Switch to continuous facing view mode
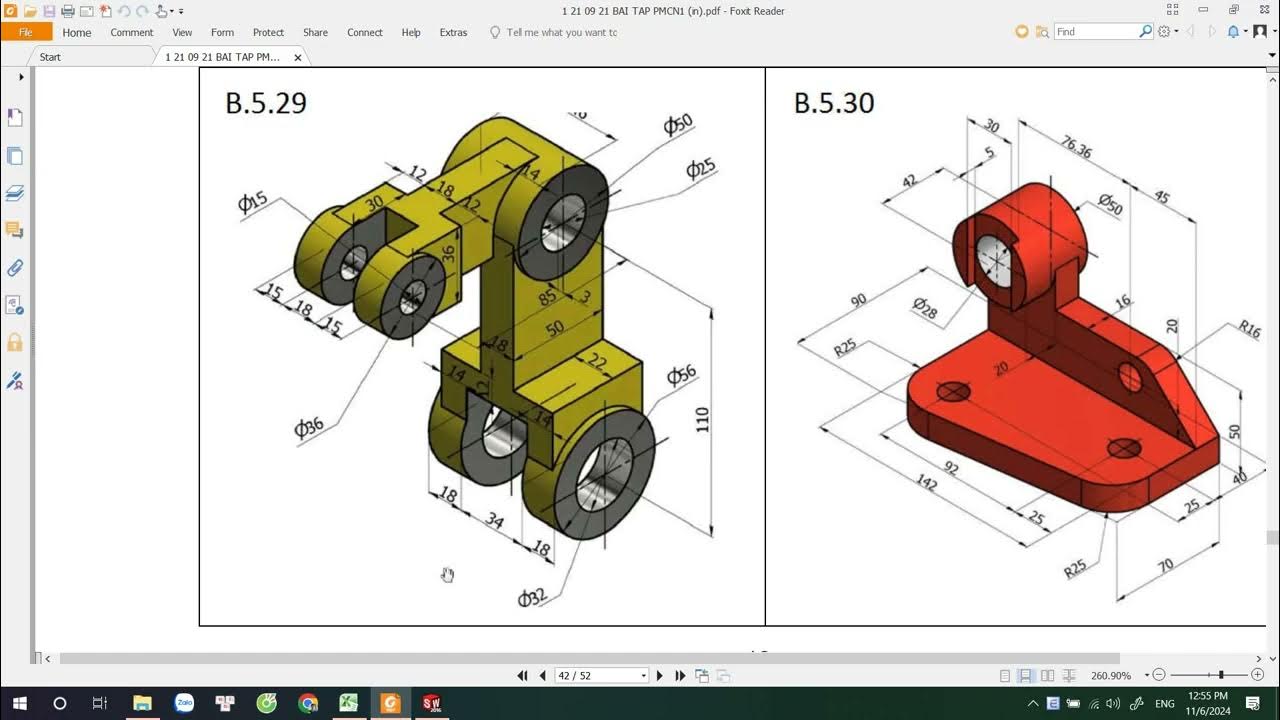1280x720 pixels. [1069, 676]
